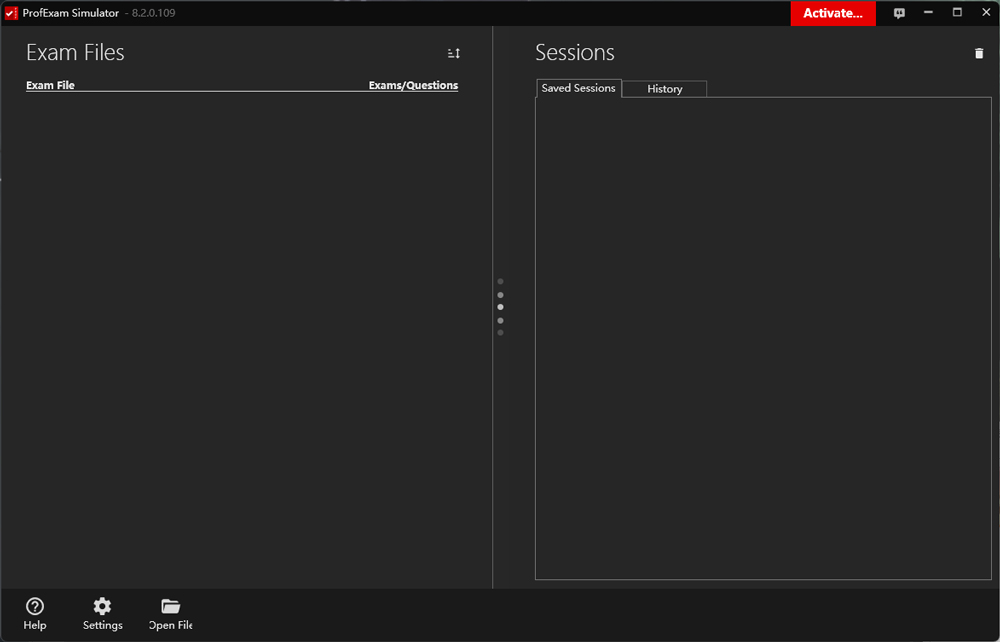Delete sessions using the trash icon
Screen dimensions: 1000x642
coord(979,54)
